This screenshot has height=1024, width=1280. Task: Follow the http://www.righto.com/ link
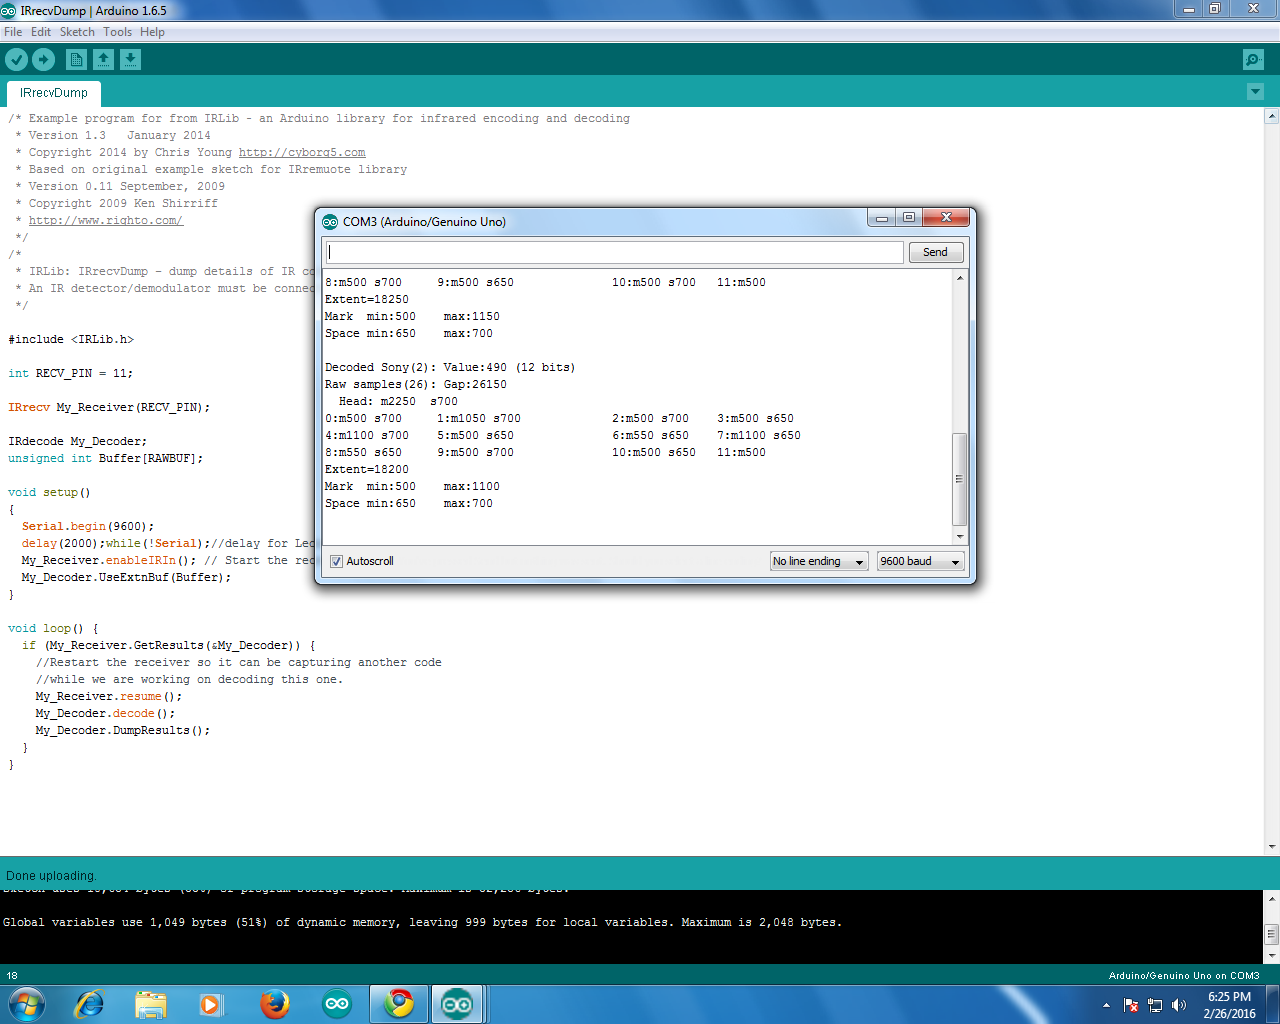(x=105, y=220)
